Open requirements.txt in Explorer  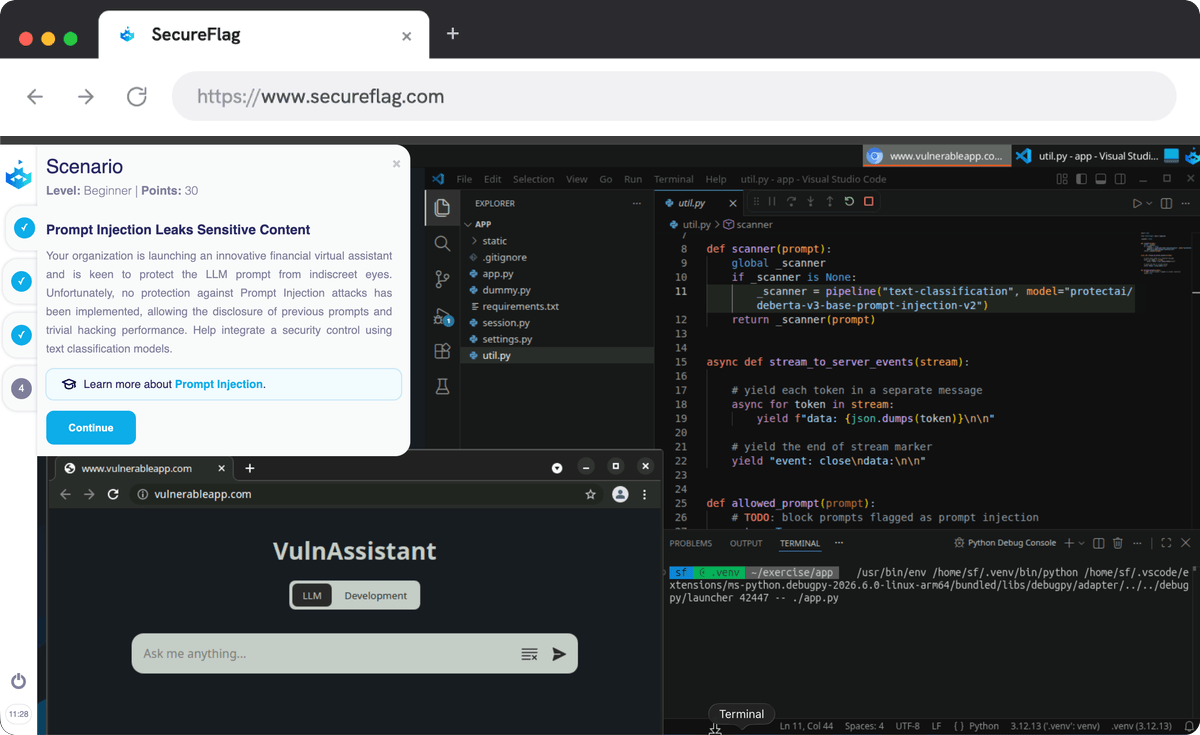[x=520, y=306]
